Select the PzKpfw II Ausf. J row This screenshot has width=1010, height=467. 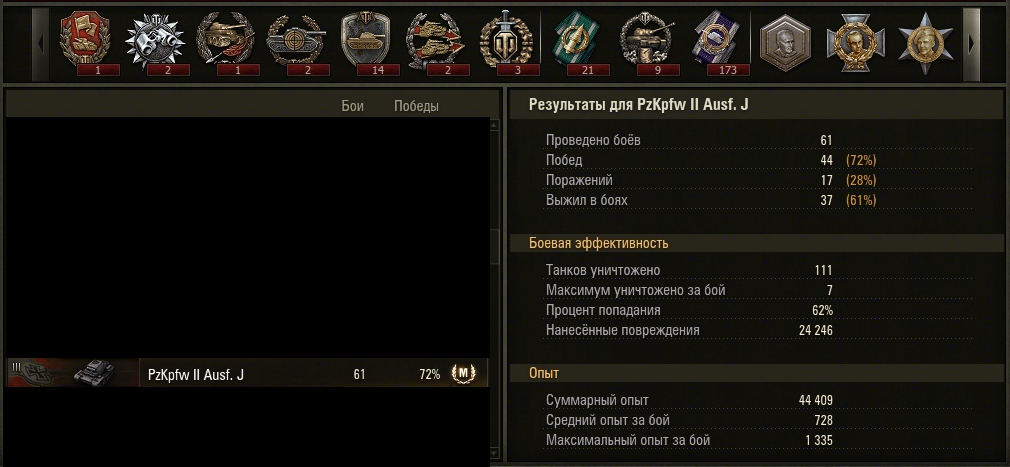pyautogui.click(x=247, y=373)
